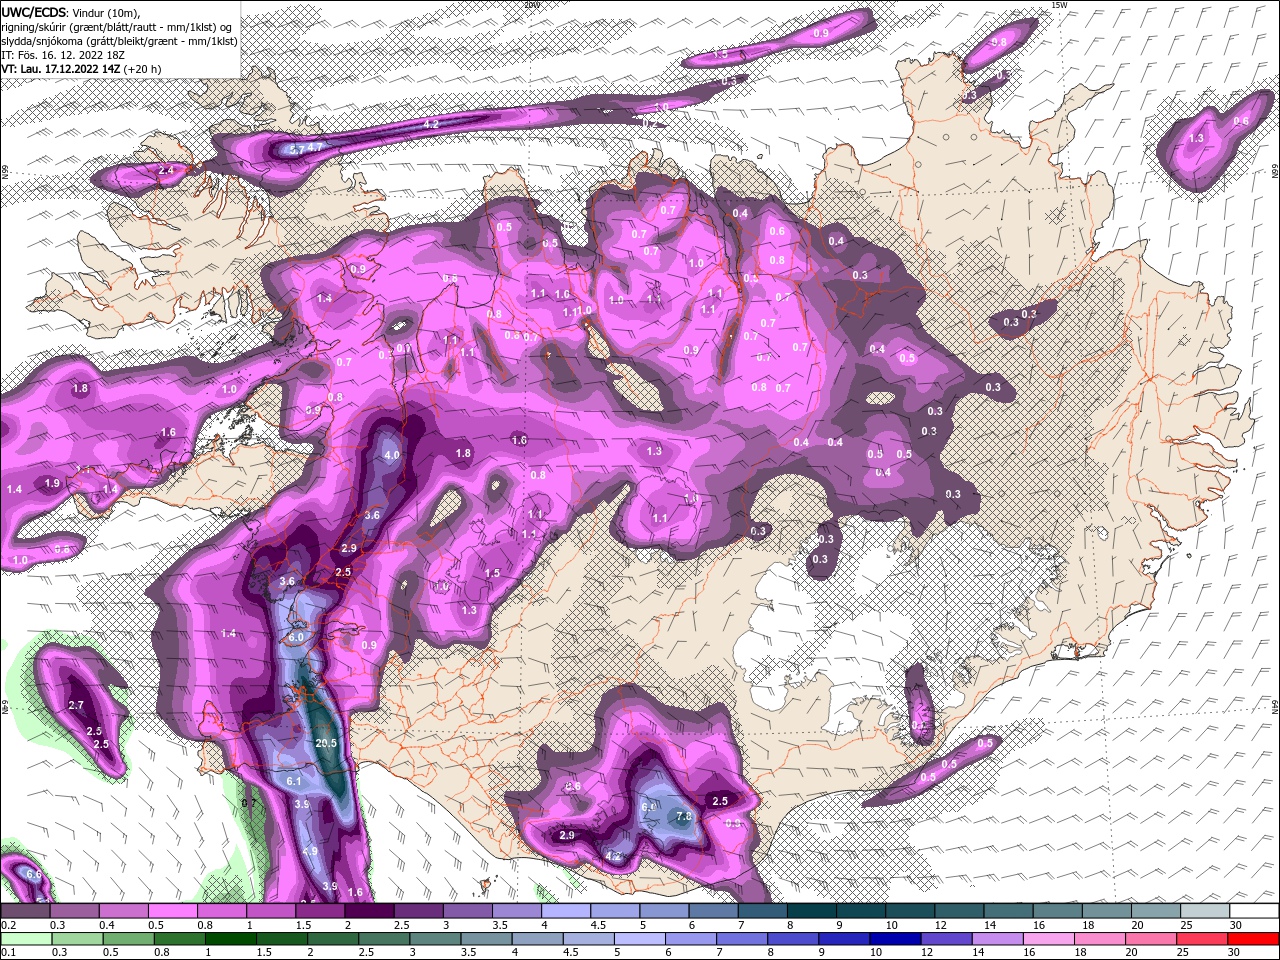This screenshot has height=960, width=1280.
Task: Click the 6.6 value near the map's southwest corner
Action: (x=33, y=874)
